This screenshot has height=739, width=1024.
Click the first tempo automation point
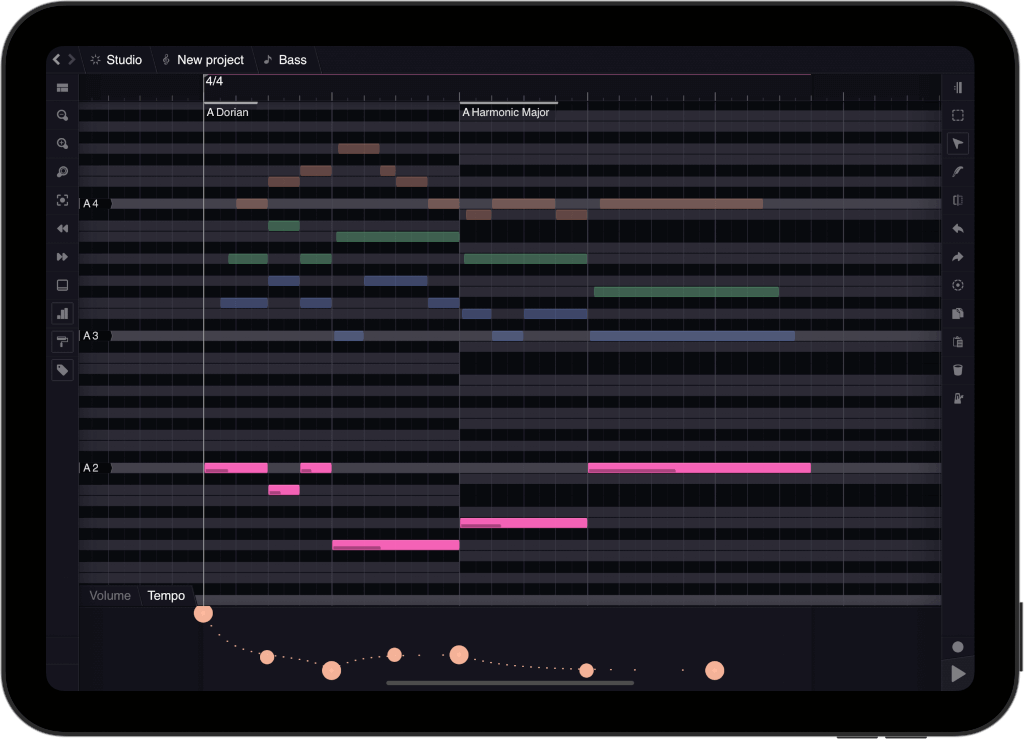pyautogui.click(x=203, y=613)
